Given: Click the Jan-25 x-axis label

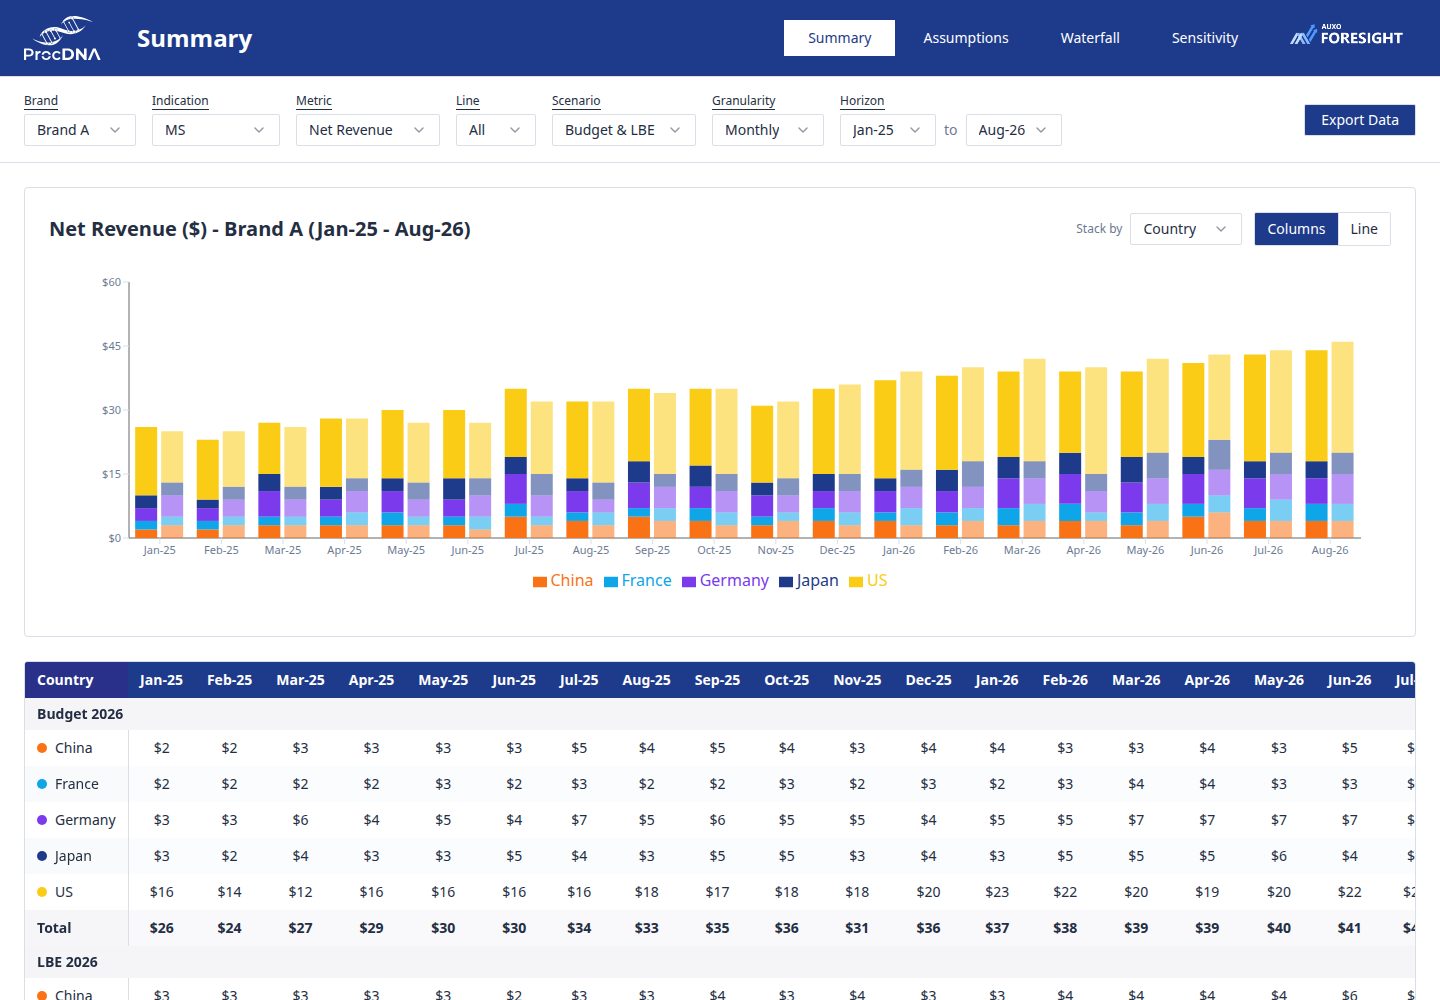Looking at the screenshot, I should coord(159,550).
